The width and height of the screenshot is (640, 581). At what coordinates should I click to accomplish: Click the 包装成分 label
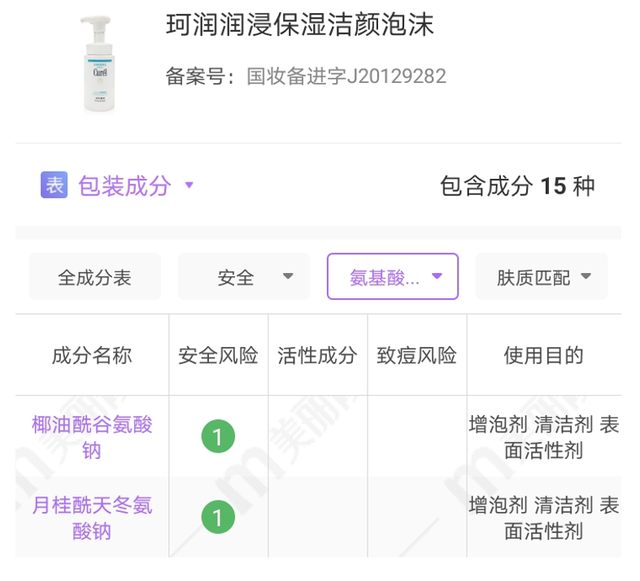pyautogui.click(x=124, y=185)
